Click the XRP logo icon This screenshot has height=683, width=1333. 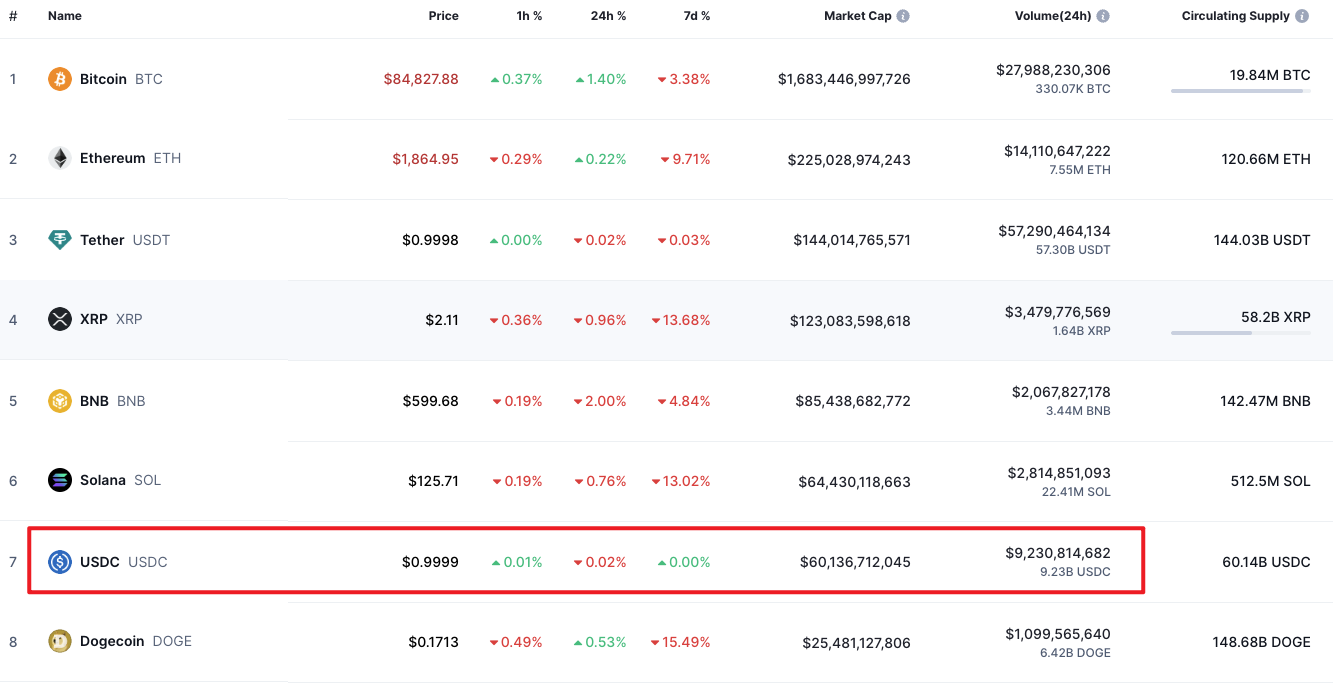60,319
